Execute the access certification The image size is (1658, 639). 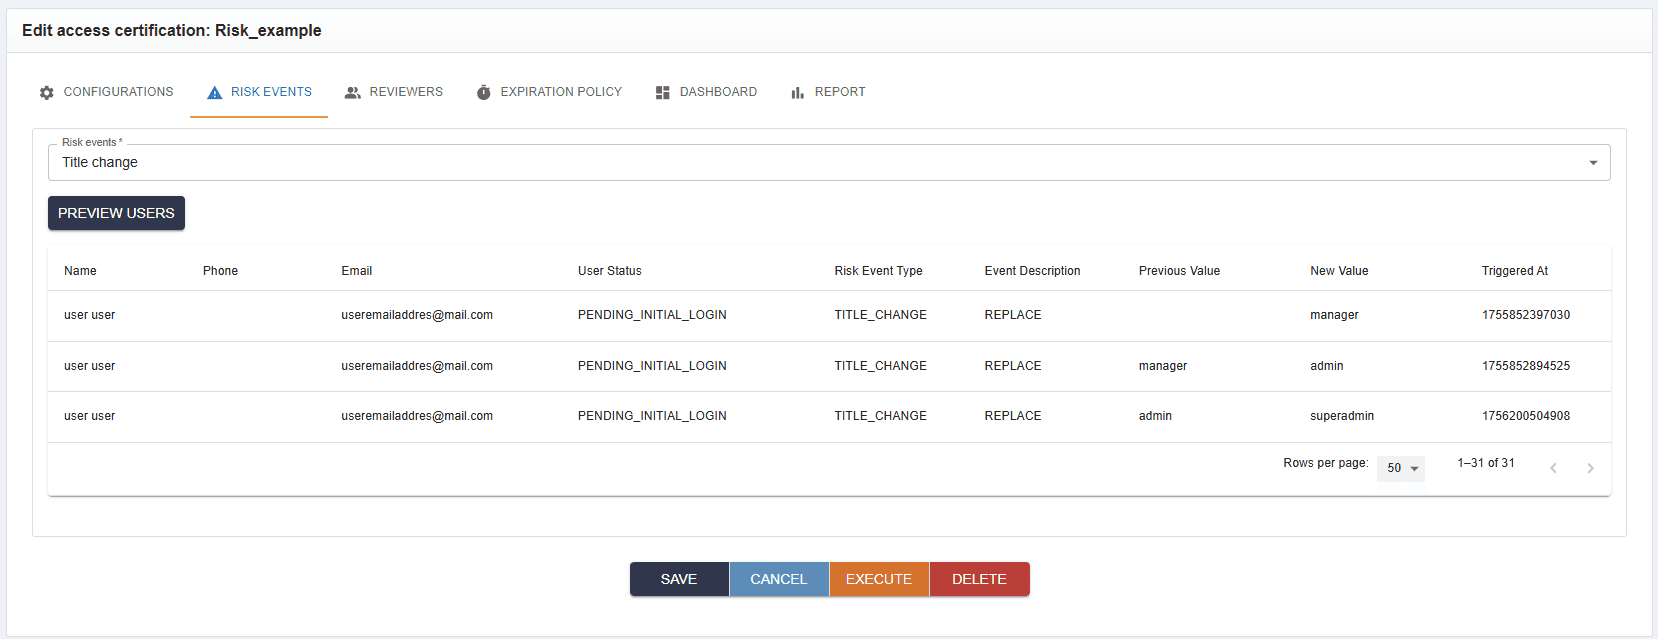click(x=879, y=579)
